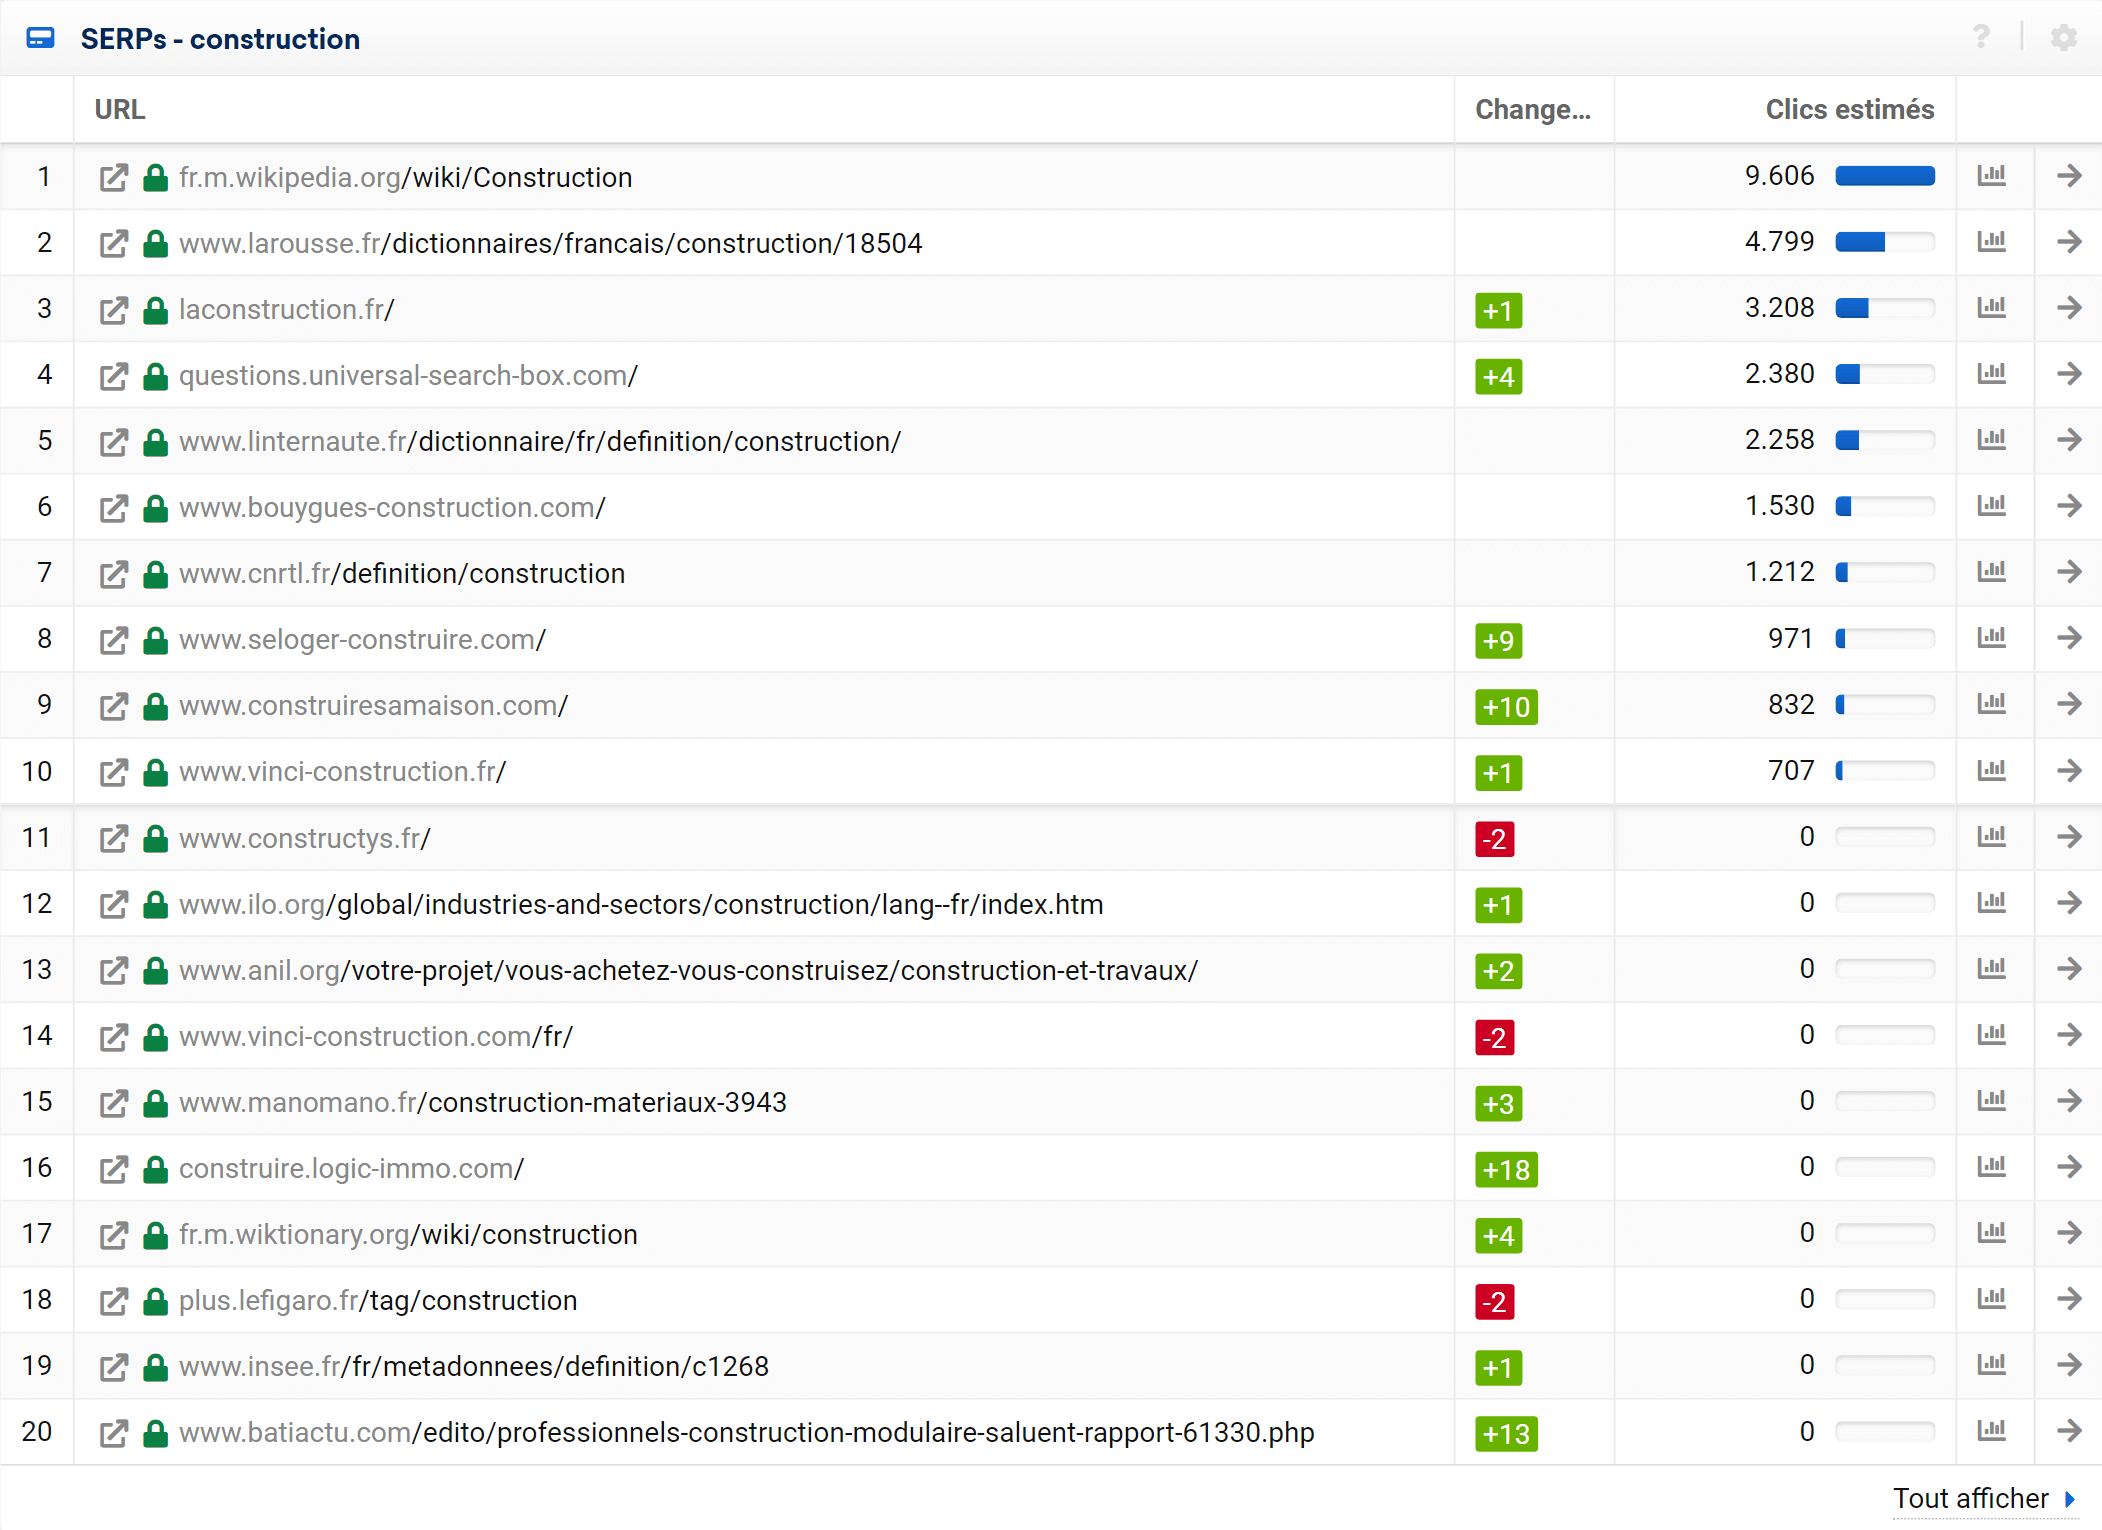Open the plus.lefigaro.fr/tag/construction URL
Image resolution: width=2102 pixels, height=1530 pixels.
tap(378, 1300)
